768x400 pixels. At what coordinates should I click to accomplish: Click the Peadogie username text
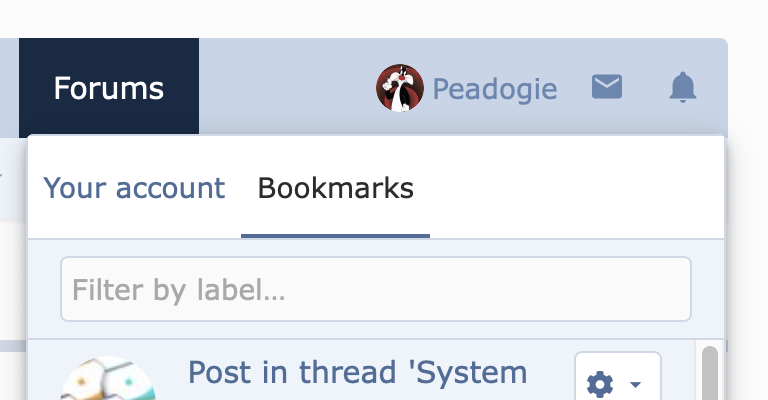(495, 89)
